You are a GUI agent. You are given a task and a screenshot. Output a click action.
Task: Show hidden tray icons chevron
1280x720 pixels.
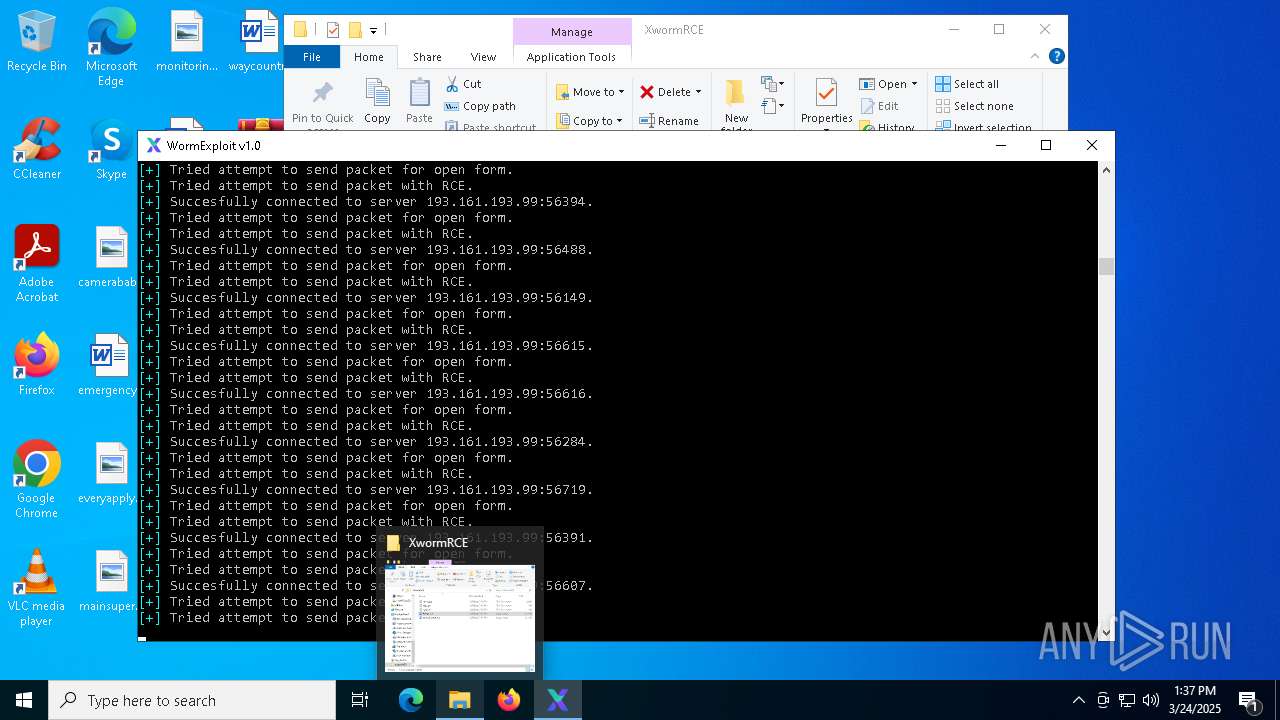point(1078,700)
